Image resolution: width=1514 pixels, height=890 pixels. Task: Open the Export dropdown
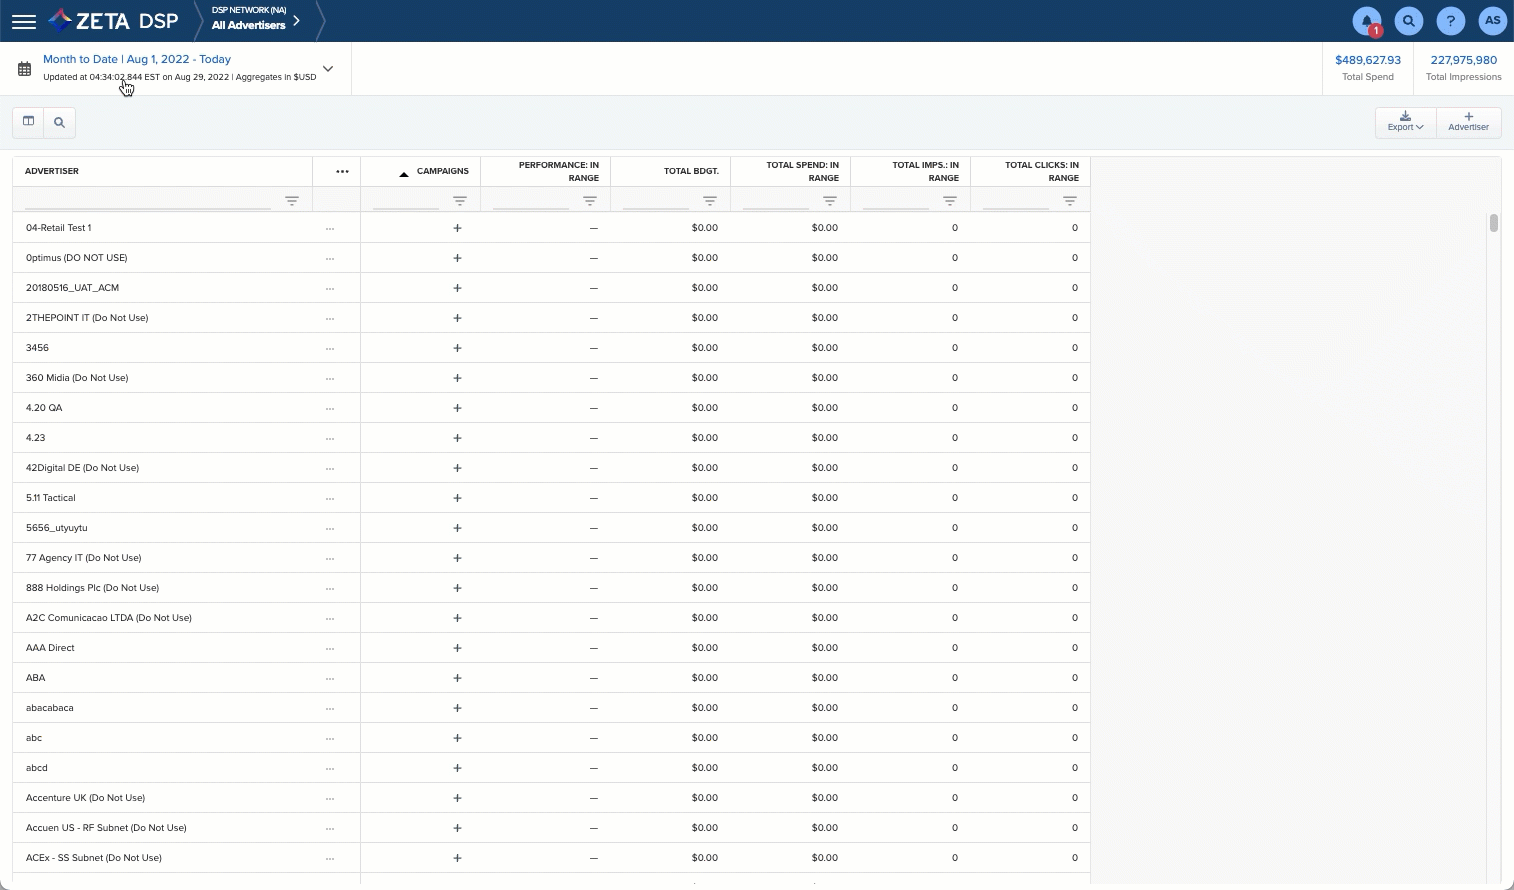pos(1405,122)
